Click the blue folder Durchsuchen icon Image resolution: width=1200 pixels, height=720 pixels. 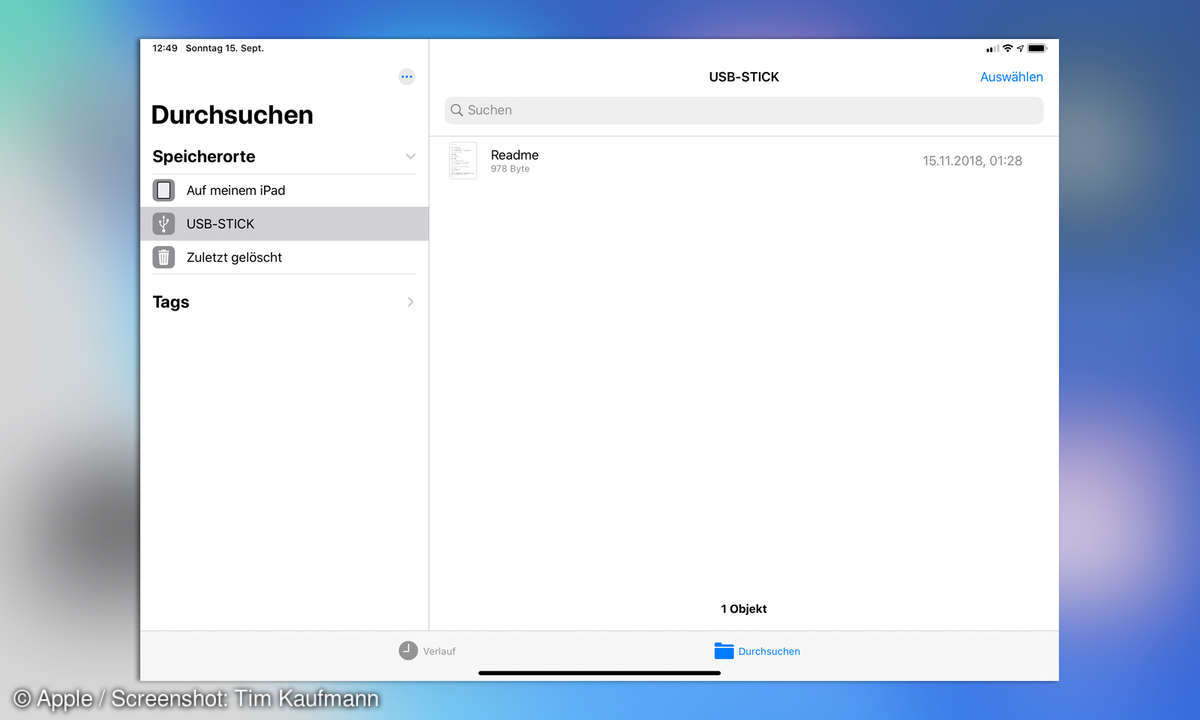click(x=724, y=650)
